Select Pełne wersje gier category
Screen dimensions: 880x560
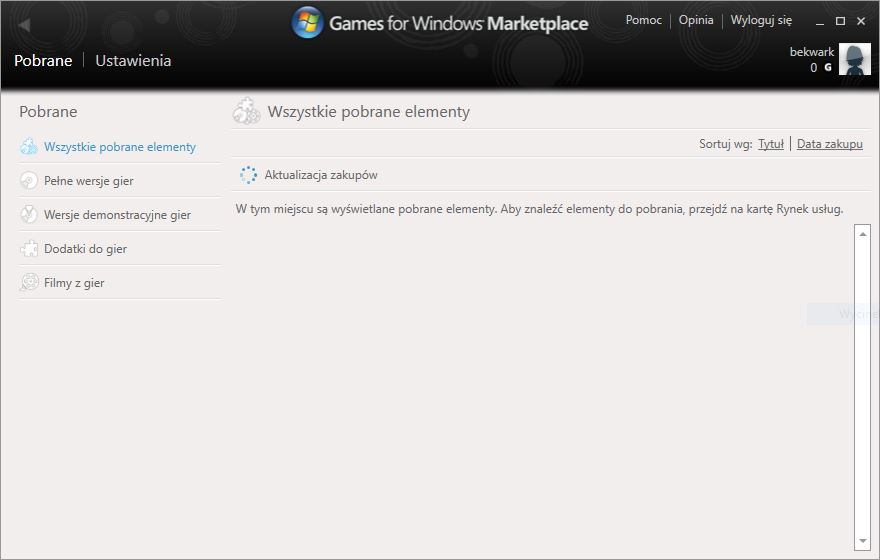coord(89,181)
